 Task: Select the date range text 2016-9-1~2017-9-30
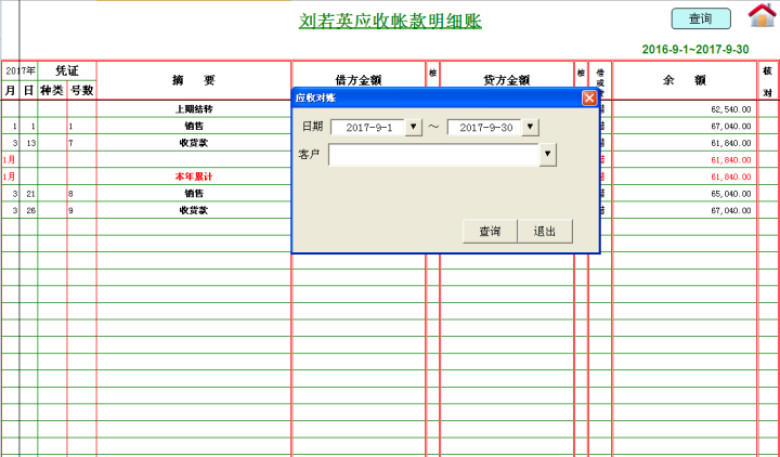click(695, 49)
